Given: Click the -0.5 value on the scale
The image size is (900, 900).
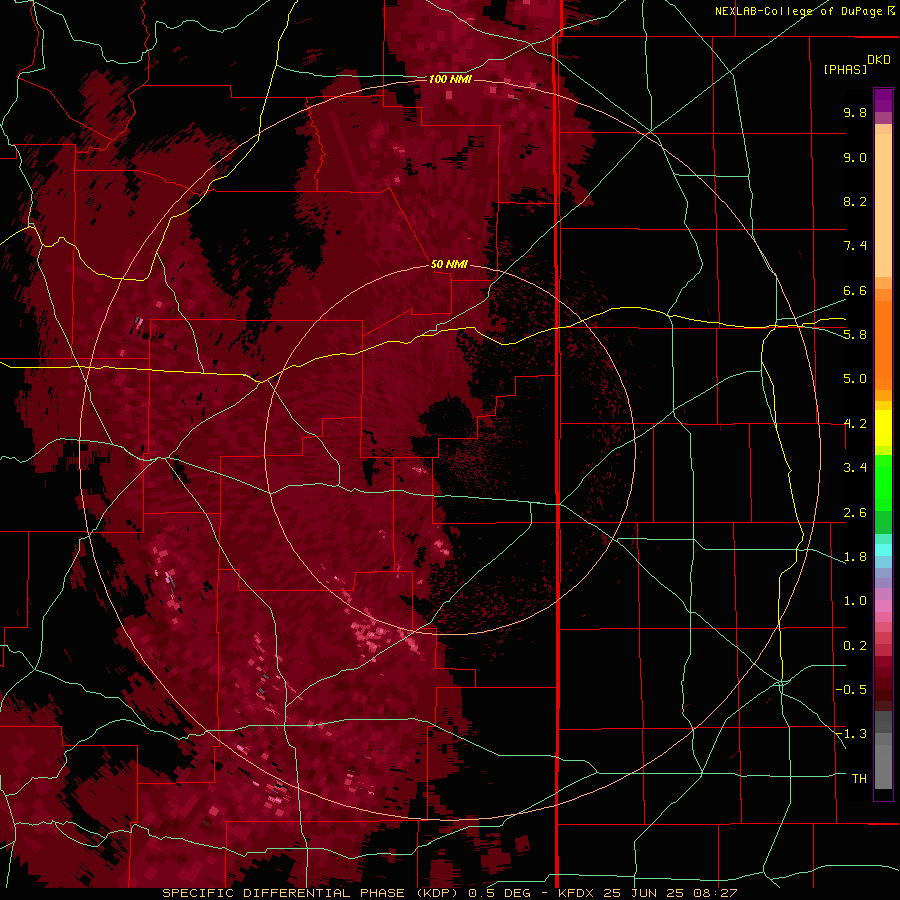Looking at the screenshot, I should coord(851,690).
